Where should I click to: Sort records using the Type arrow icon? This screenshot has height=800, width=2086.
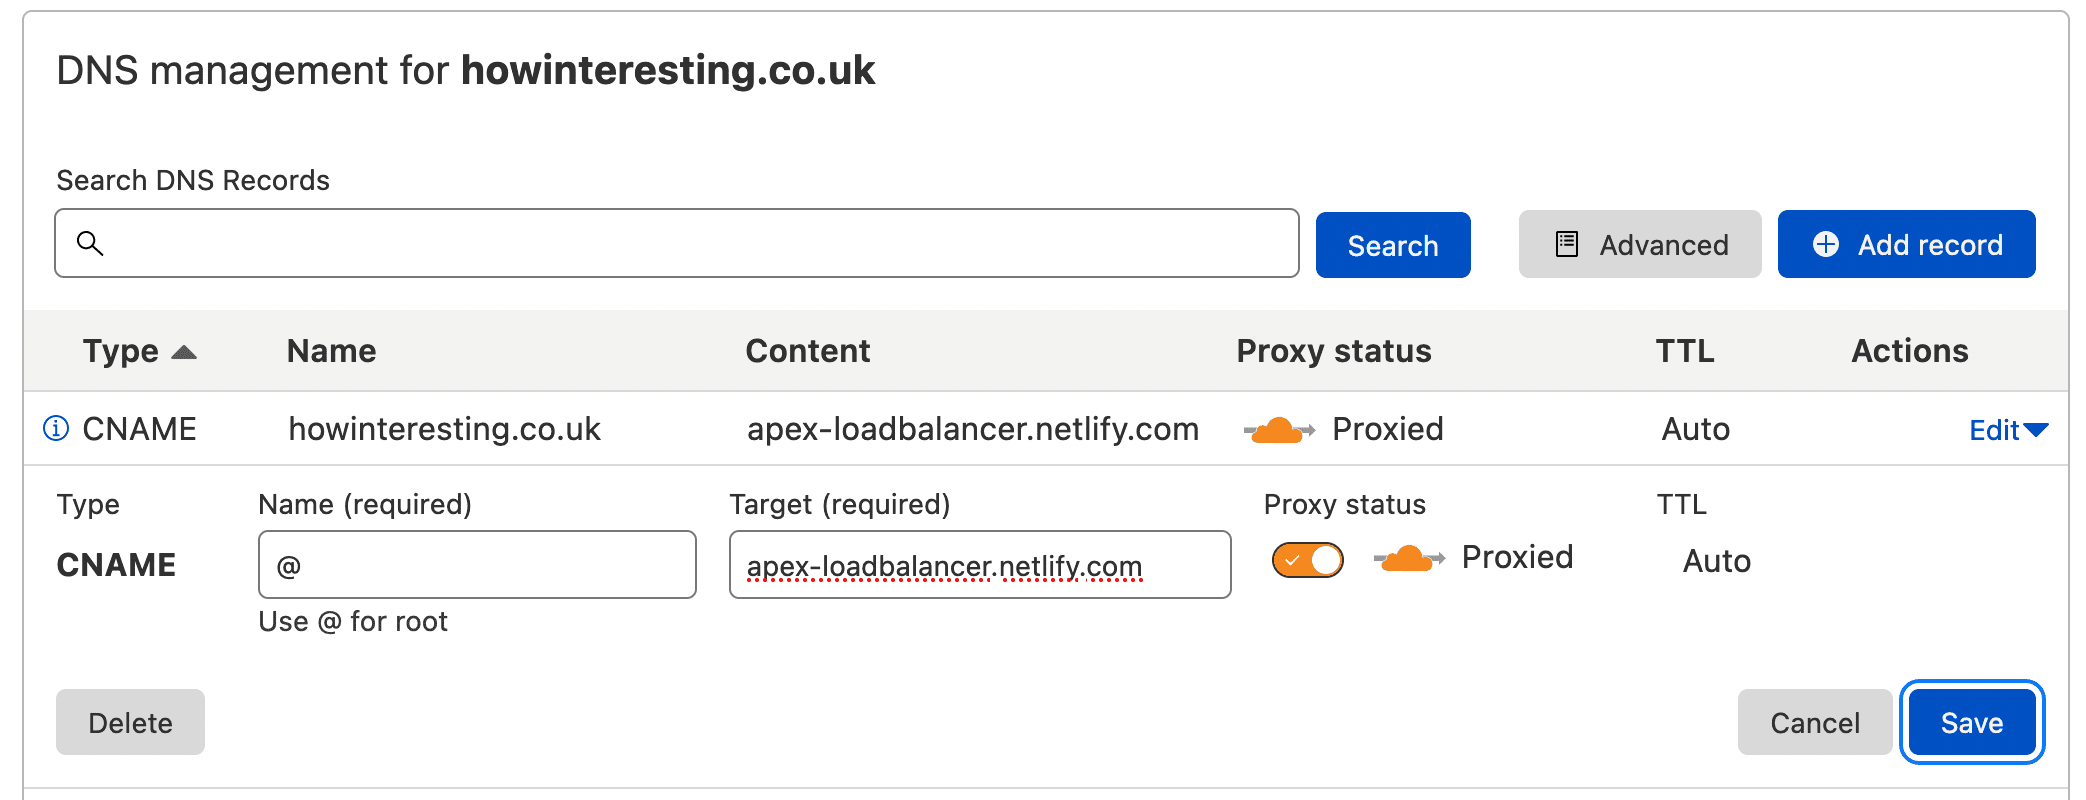click(184, 352)
